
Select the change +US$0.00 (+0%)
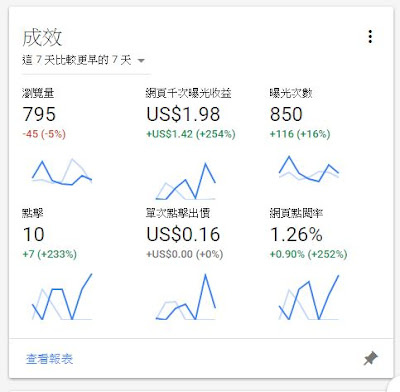click(185, 254)
